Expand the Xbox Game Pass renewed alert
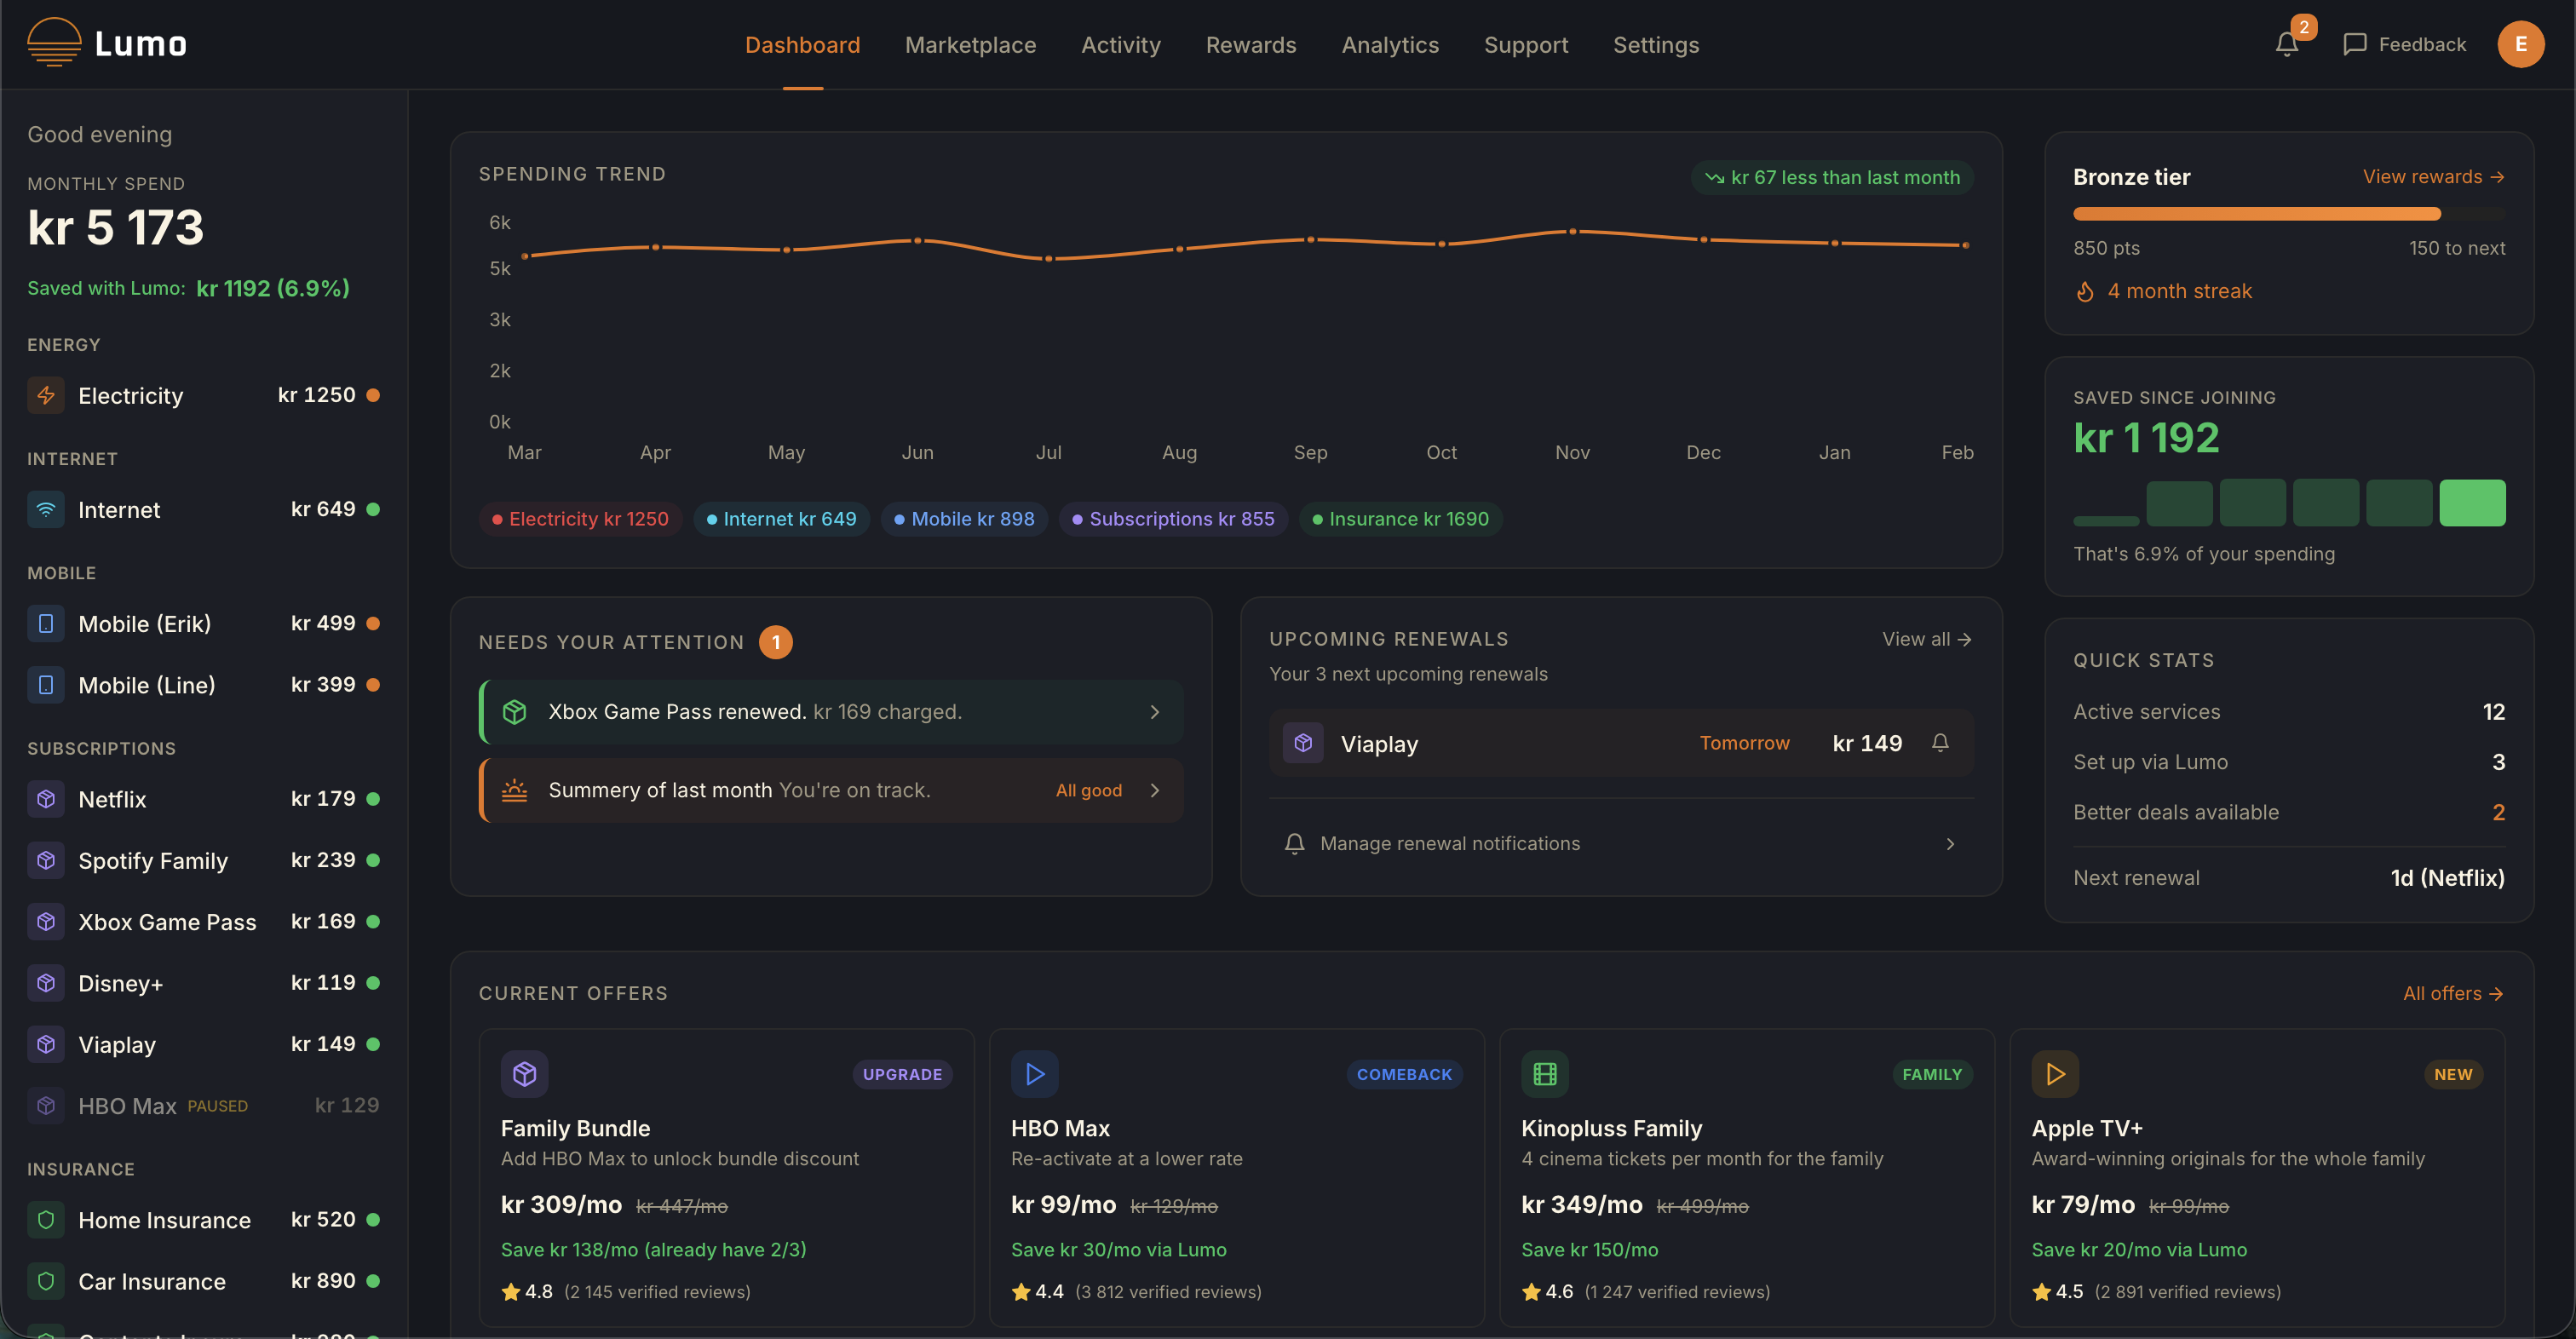The height and width of the screenshot is (1339, 2576). coord(1154,711)
